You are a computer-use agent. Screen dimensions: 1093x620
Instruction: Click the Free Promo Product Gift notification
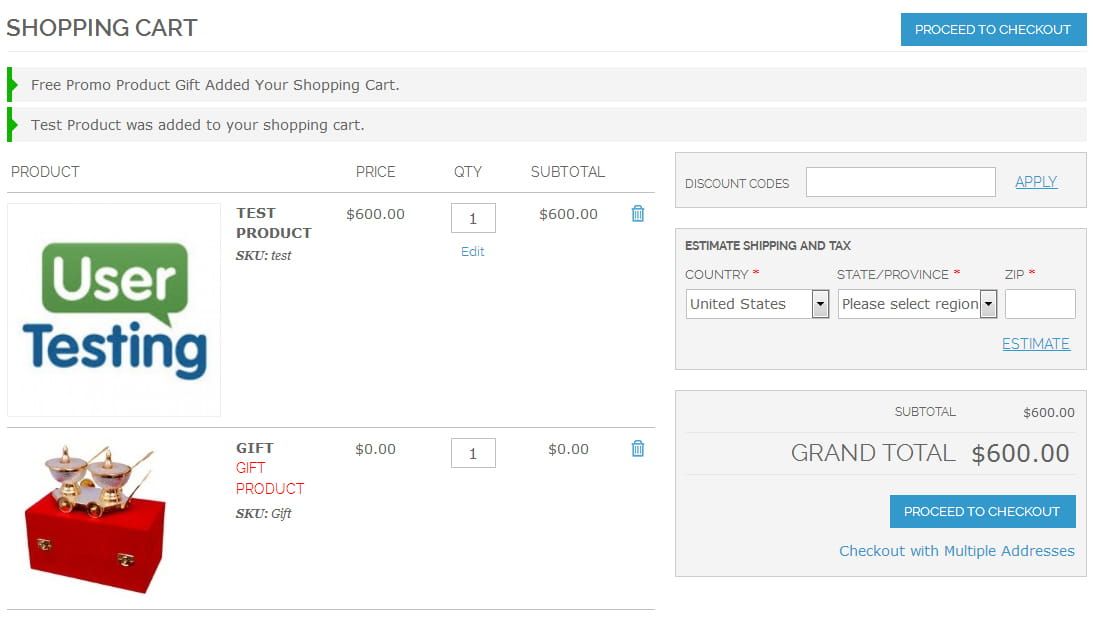point(215,85)
